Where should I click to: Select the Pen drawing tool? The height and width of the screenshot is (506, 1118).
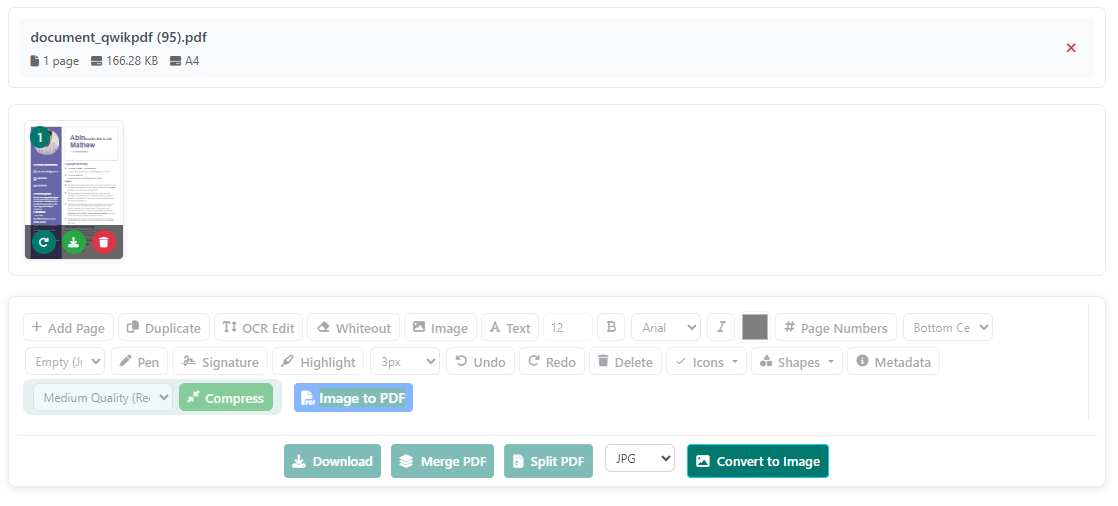[x=139, y=361]
